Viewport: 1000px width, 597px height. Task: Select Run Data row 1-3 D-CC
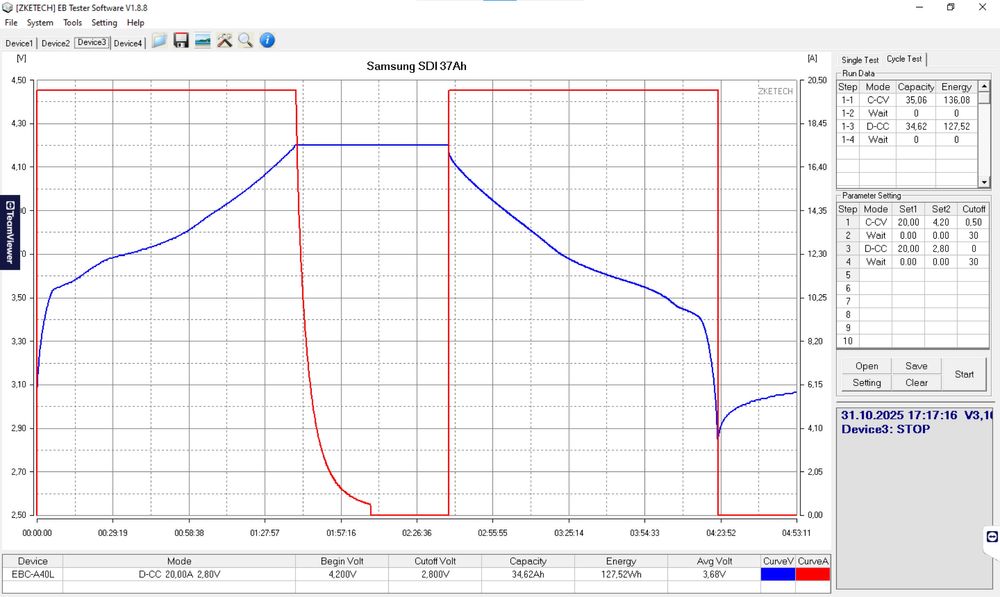click(x=906, y=126)
